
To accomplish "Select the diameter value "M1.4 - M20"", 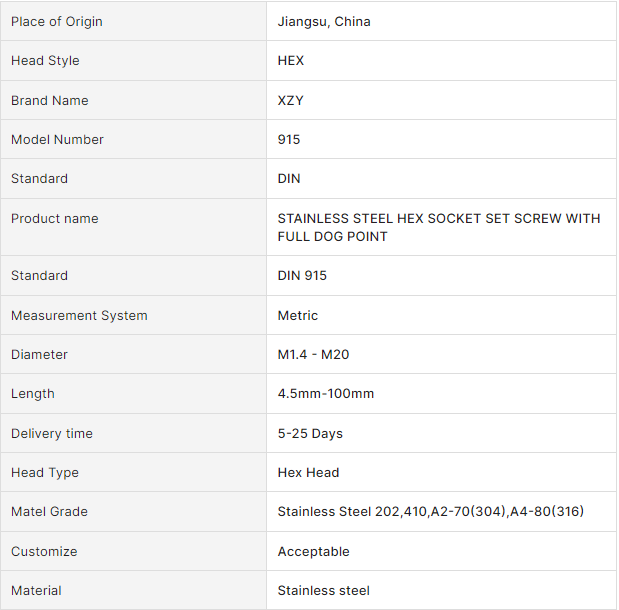I will coord(313,354).
